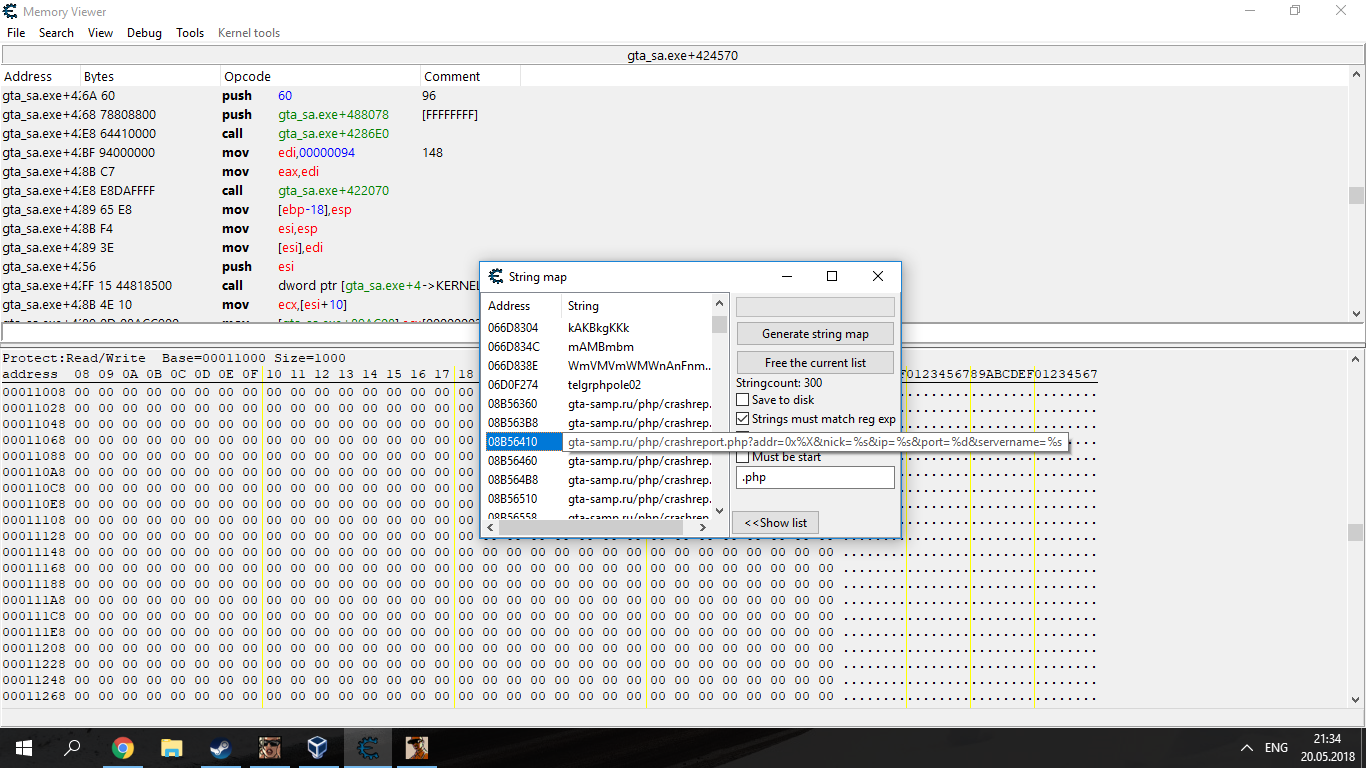The width and height of the screenshot is (1366, 768).
Task: Click hex row address 00011268
Action: [x=34, y=696]
